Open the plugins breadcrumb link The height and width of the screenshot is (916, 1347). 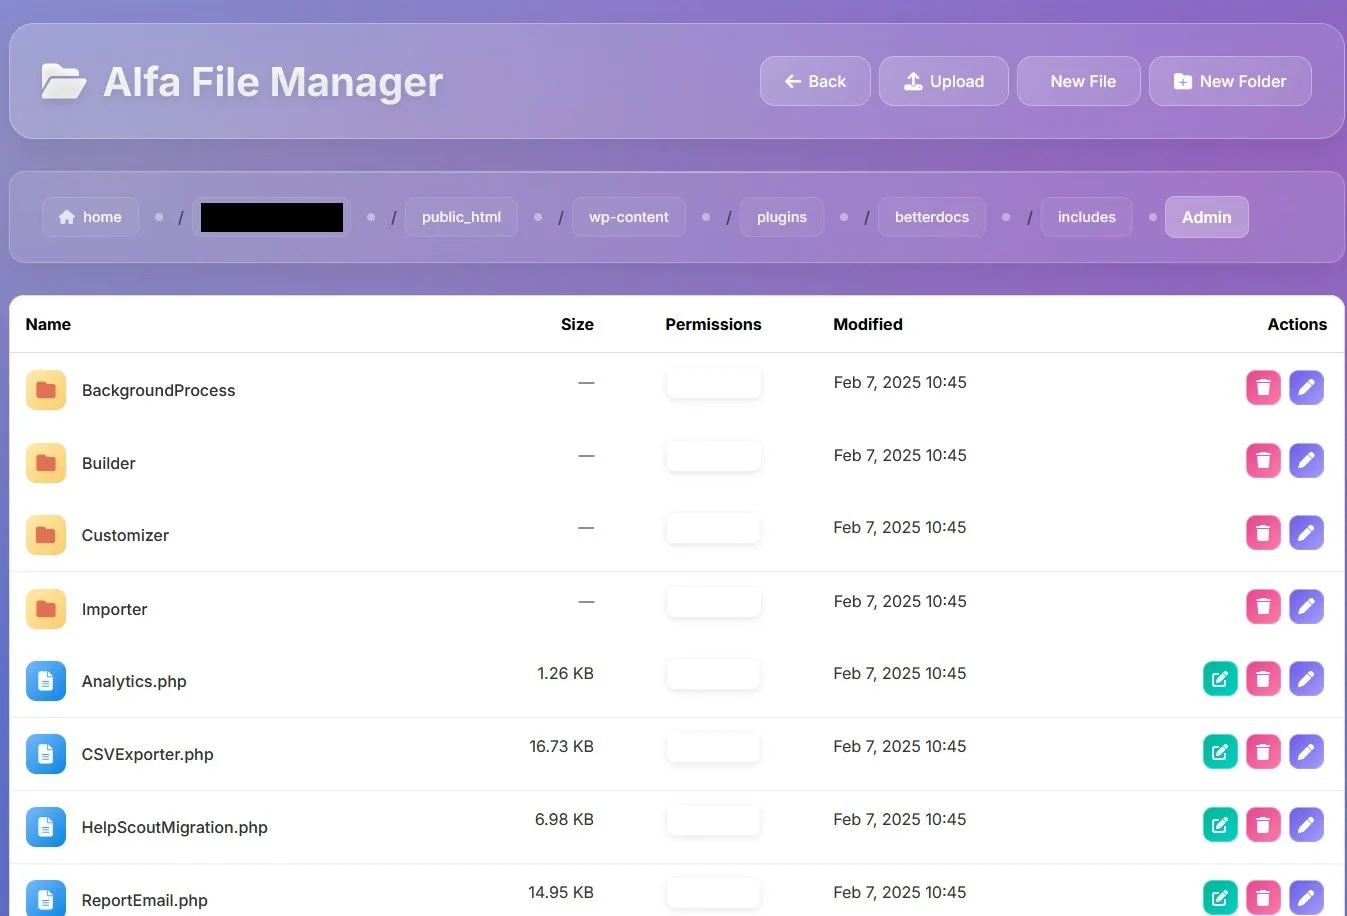[781, 216]
